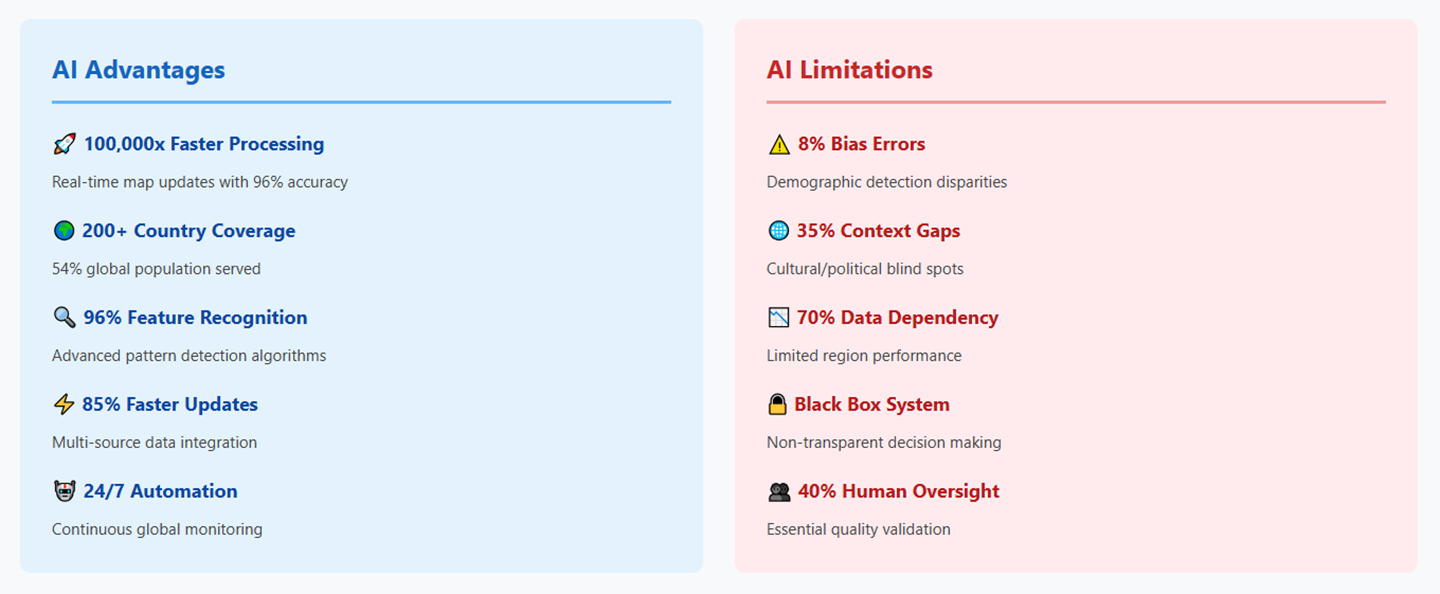Select the AI Limitations heading
This screenshot has height=594, width=1440.
850,70
